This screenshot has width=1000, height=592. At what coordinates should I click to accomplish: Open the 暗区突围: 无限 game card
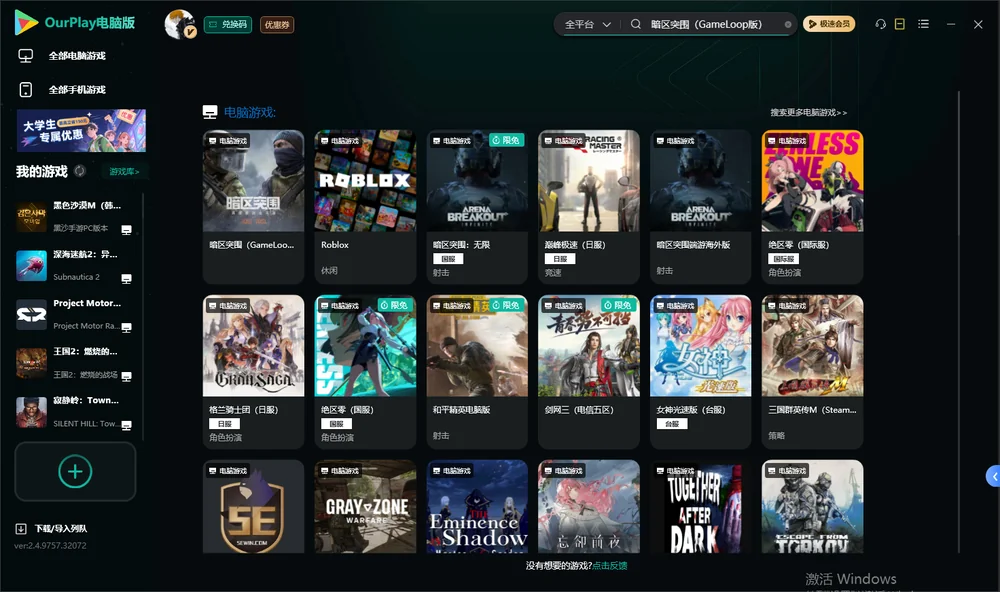point(477,206)
